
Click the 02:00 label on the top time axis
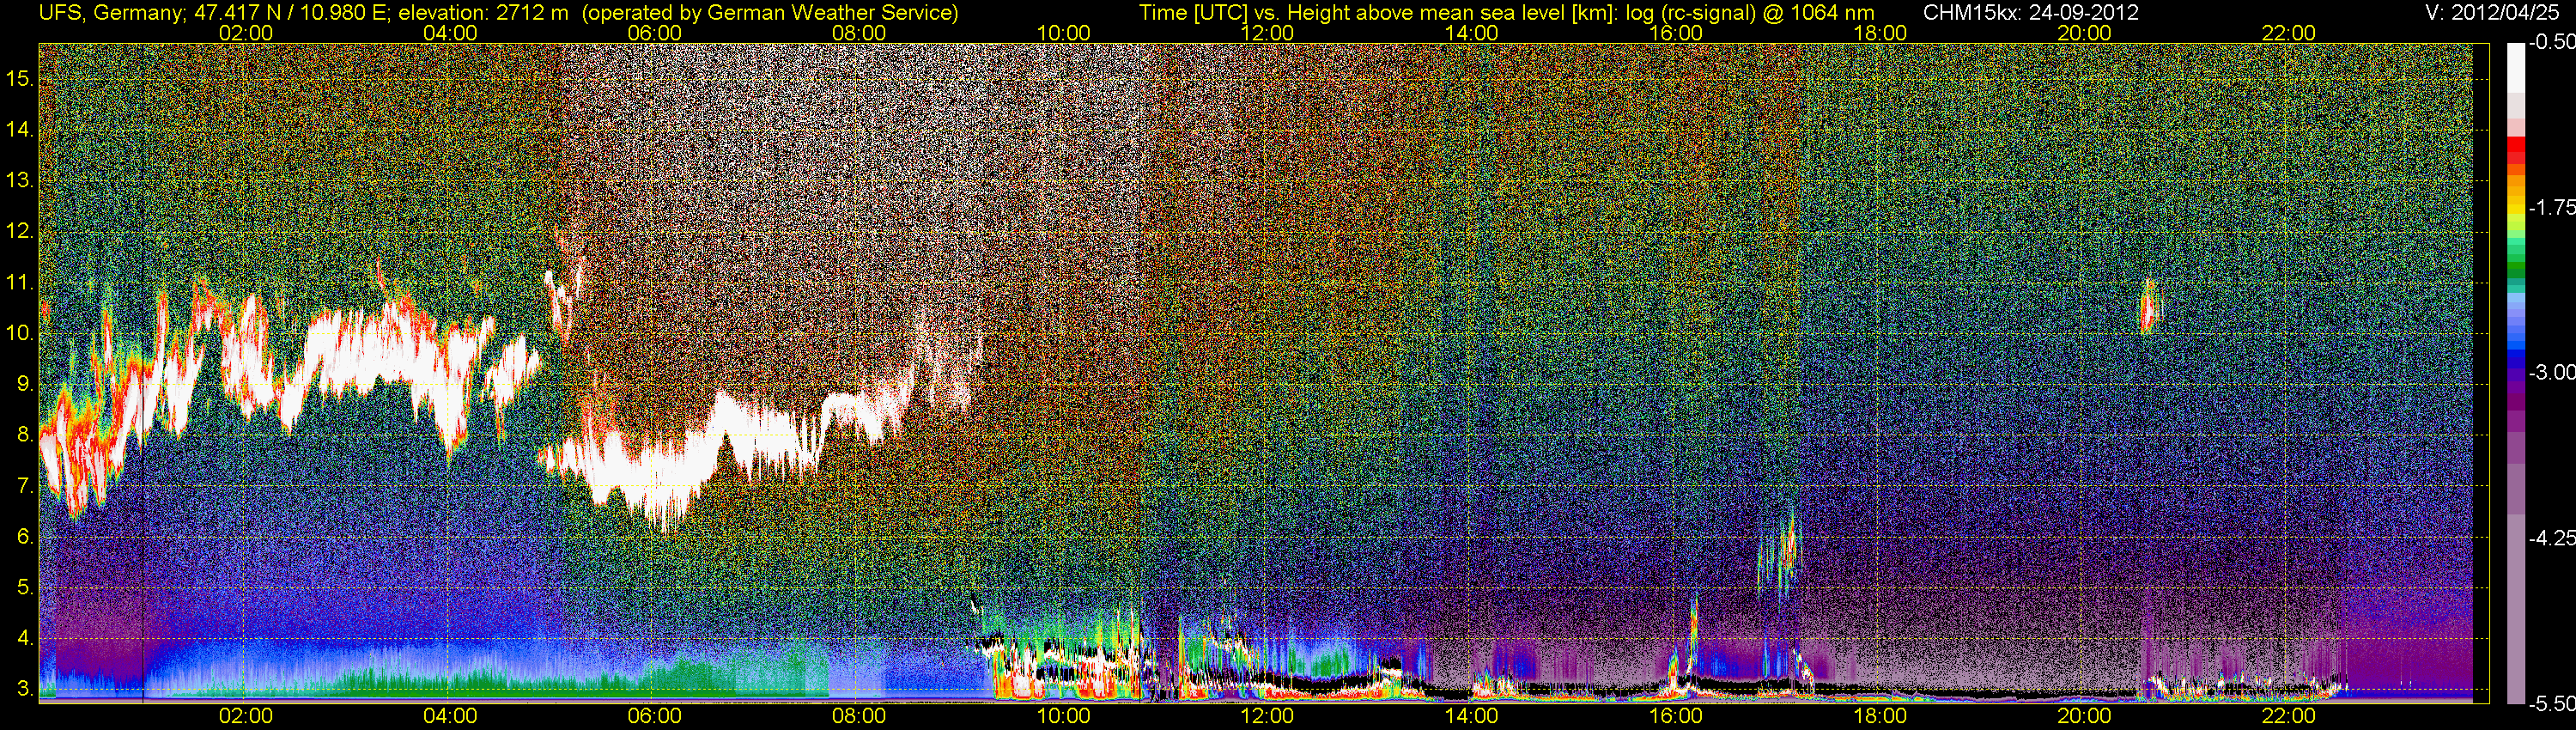coord(245,33)
